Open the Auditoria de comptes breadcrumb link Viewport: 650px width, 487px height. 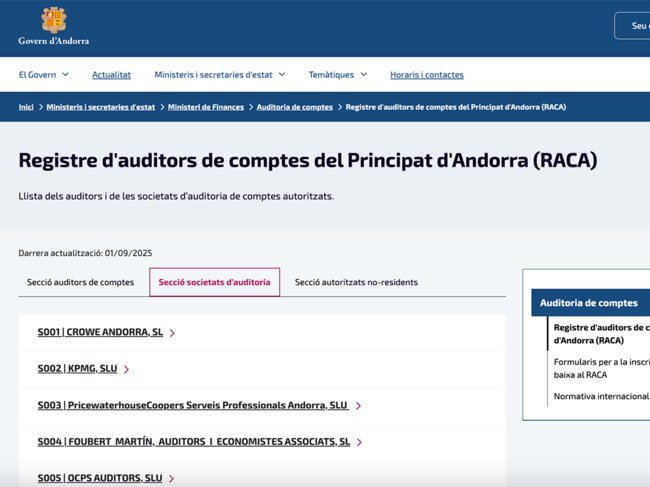(x=294, y=107)
